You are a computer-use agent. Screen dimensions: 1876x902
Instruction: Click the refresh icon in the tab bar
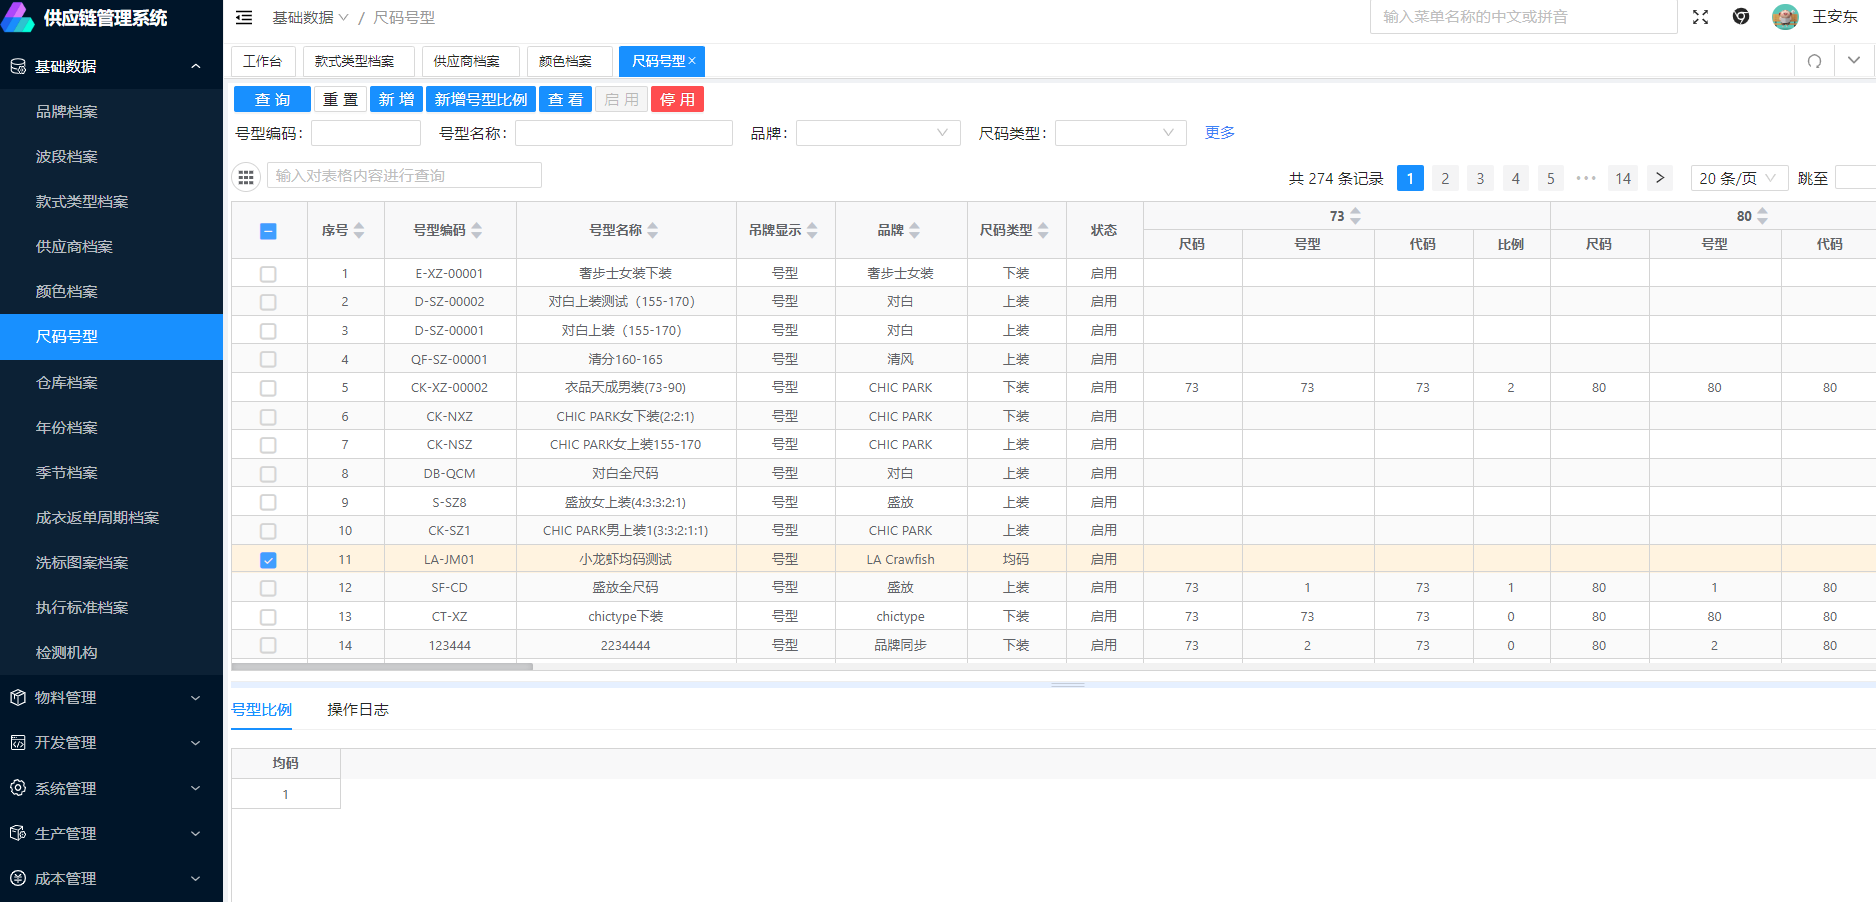point(1814,61)
